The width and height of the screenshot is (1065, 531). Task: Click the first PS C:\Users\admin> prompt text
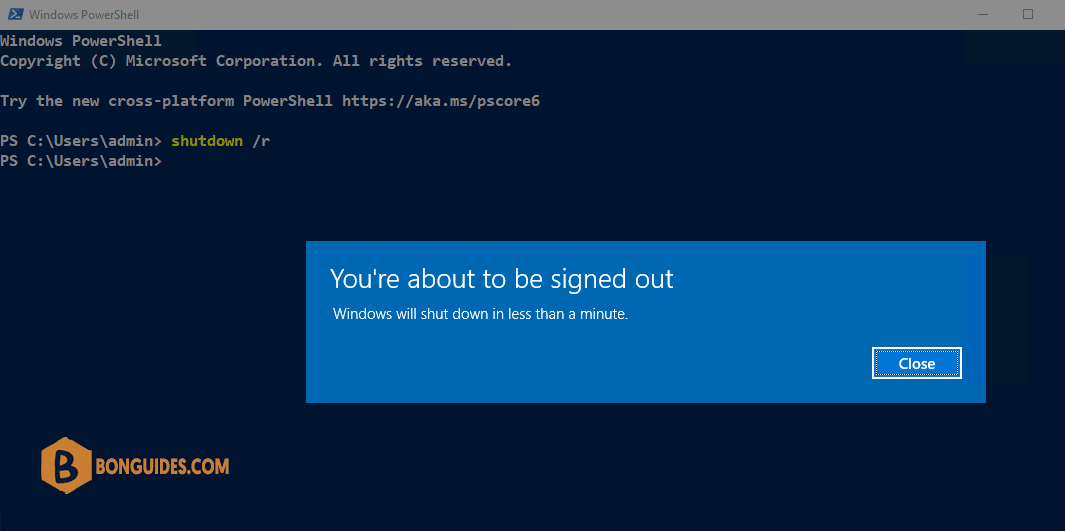coord(81,141)
